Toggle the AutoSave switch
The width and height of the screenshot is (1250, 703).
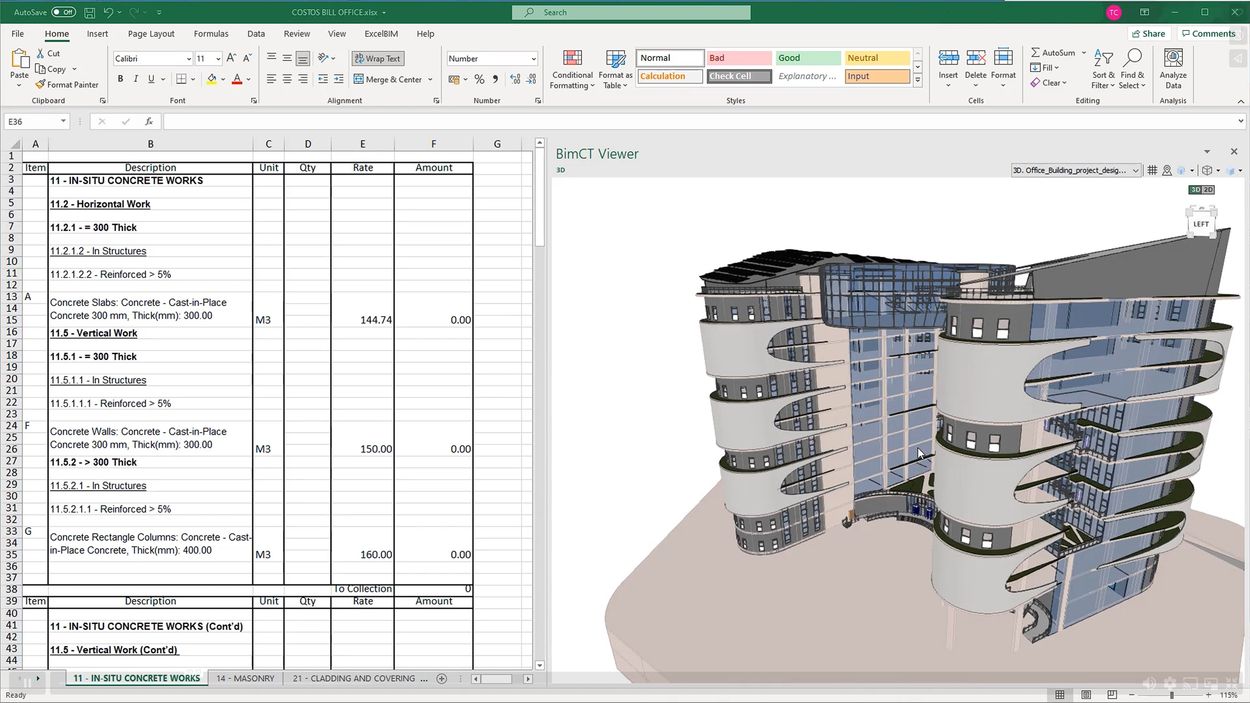click(63, 12)
